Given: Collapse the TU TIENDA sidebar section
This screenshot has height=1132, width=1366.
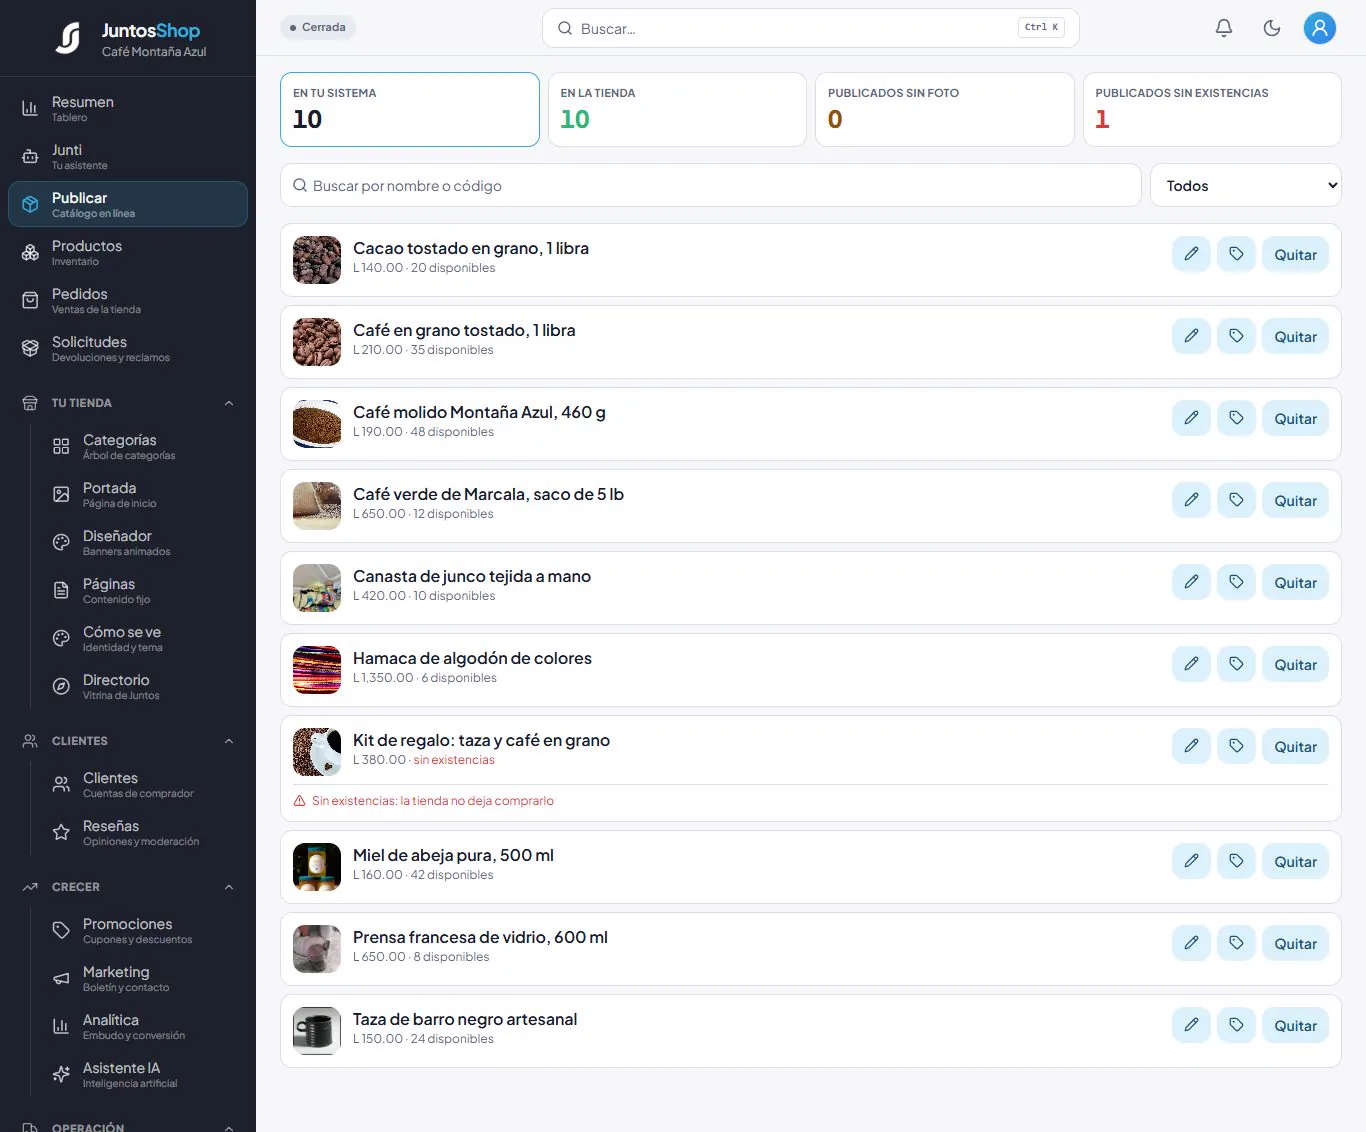Looking at the screenshot, I should point(128,403).
